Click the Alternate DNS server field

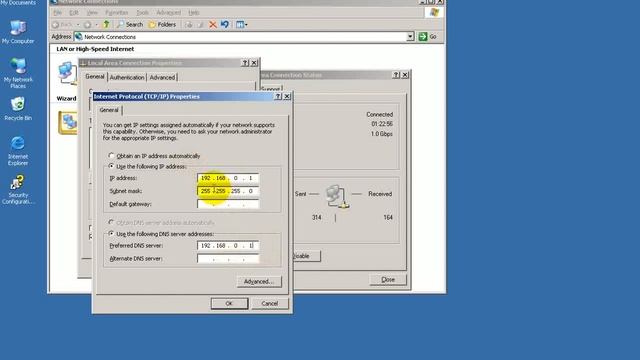click(x=228, y=259)
